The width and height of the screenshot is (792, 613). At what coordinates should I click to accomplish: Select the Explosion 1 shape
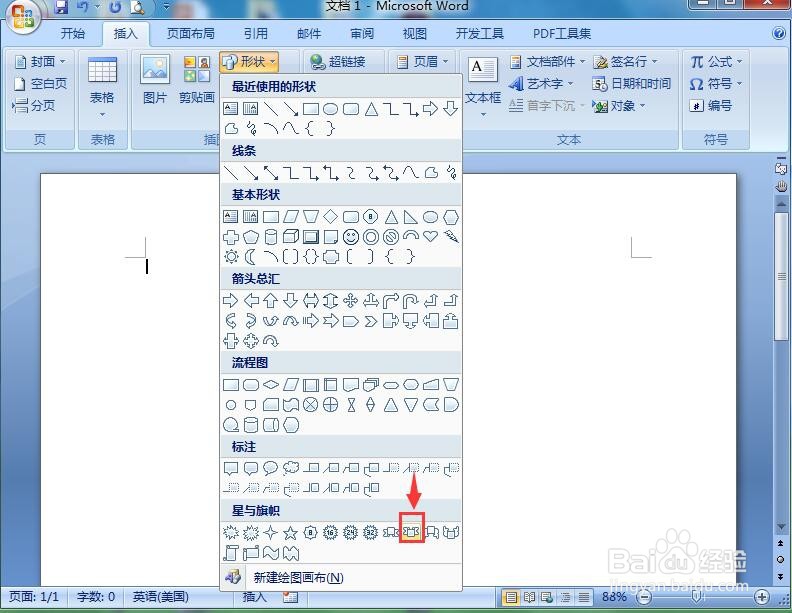click(231, 532)
